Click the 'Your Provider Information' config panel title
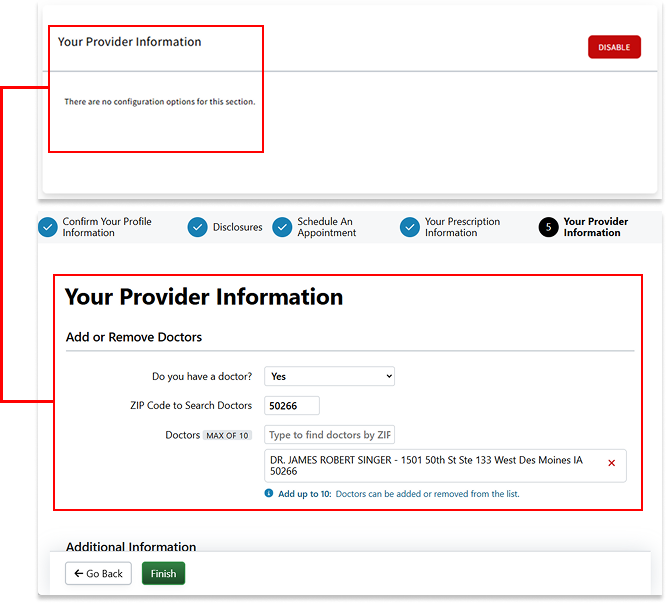 point(130,42)
